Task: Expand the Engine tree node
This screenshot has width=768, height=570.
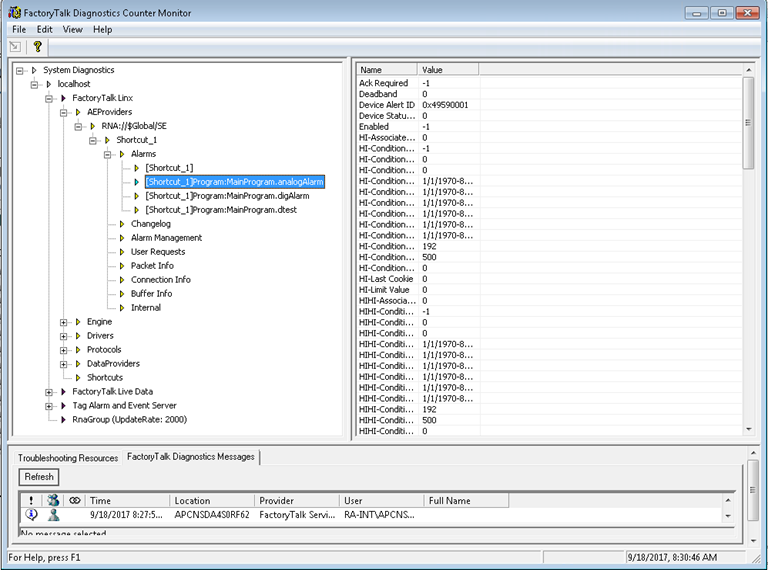Action: pyautogui.click(x=64, y=322)
